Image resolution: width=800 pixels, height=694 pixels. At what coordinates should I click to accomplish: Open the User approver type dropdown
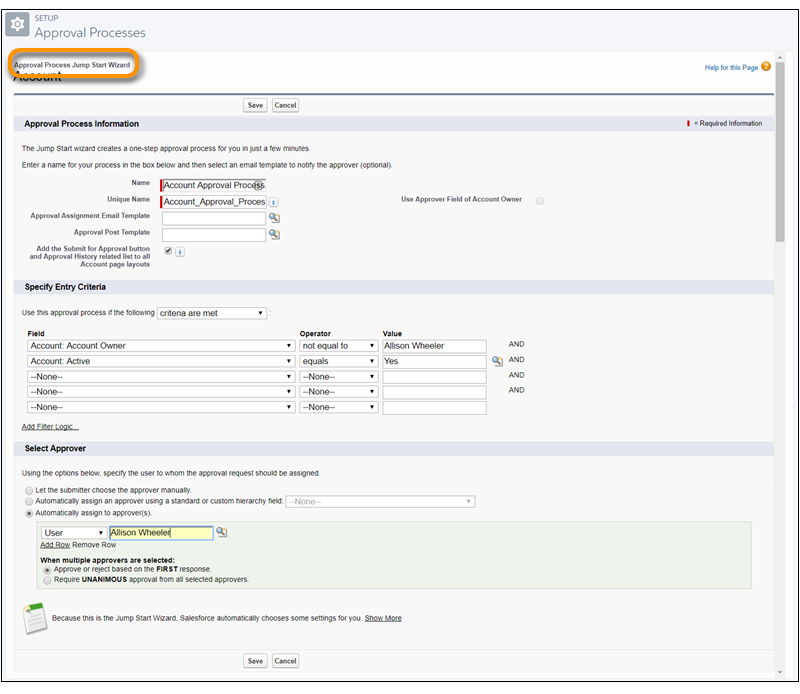[x=74, y=533]
